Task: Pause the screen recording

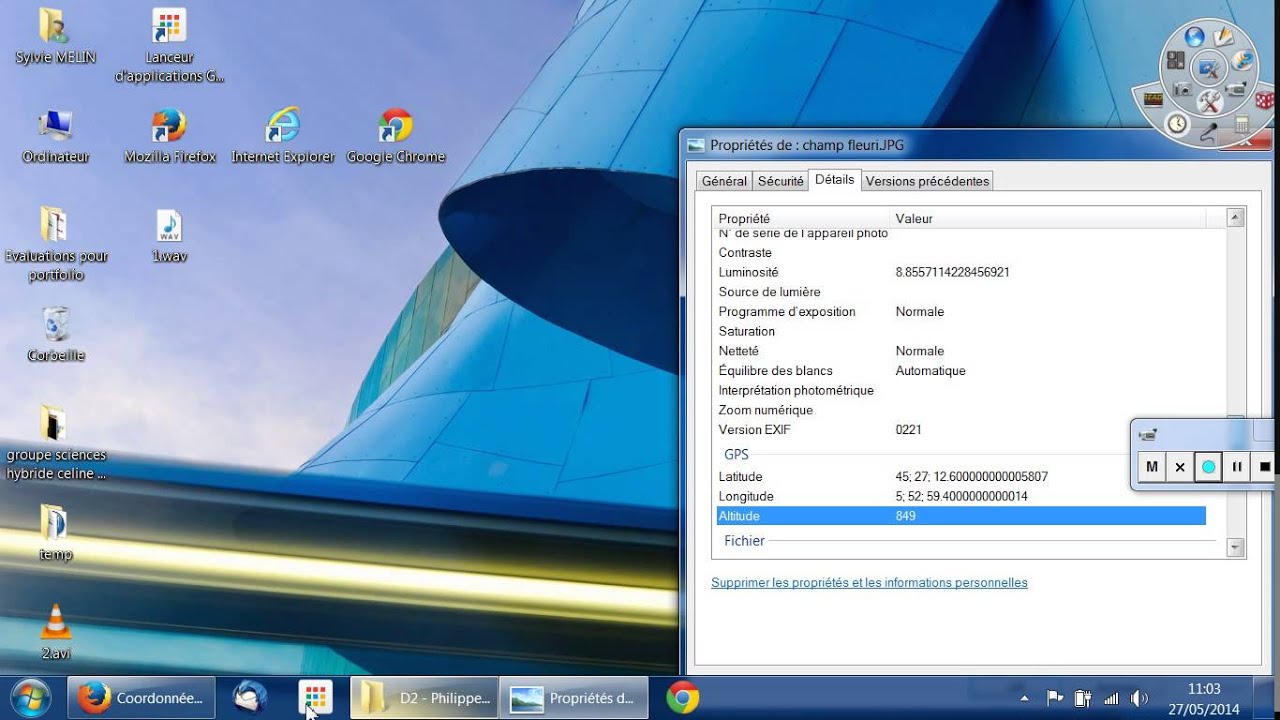Action: point(1237,466)
